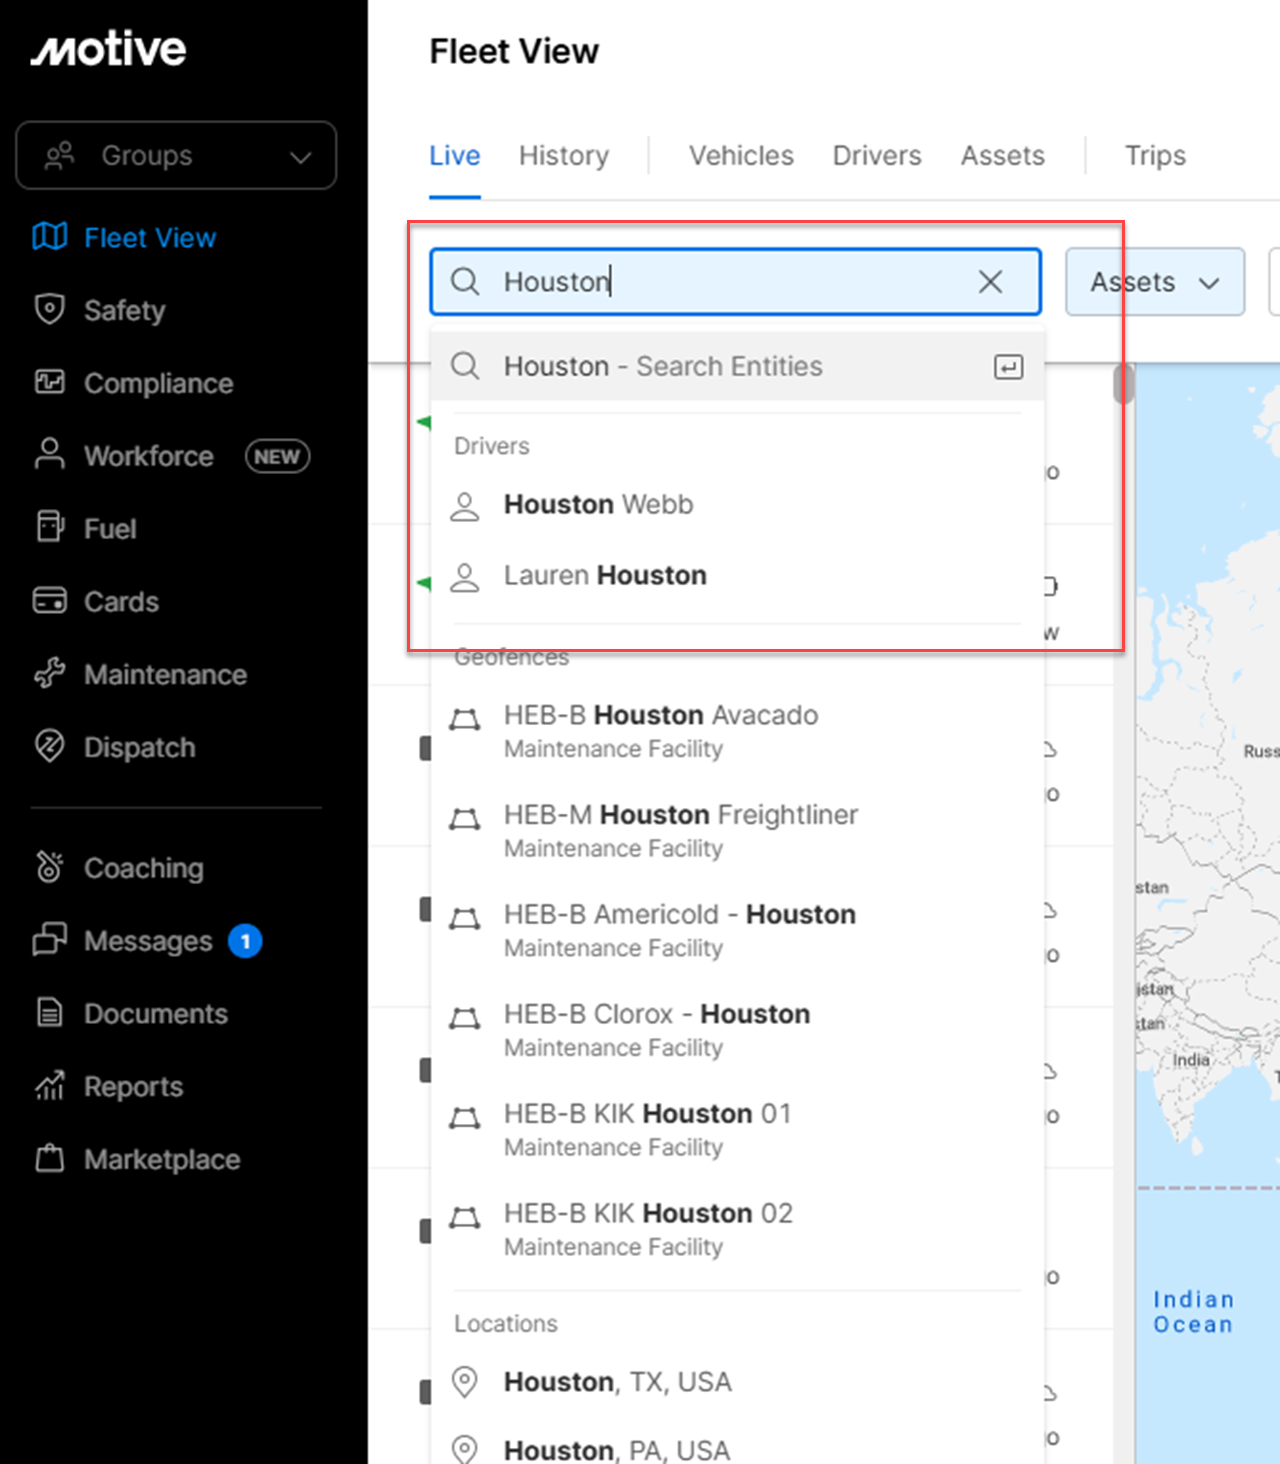Go to Safety section

(x=125, y=310)
